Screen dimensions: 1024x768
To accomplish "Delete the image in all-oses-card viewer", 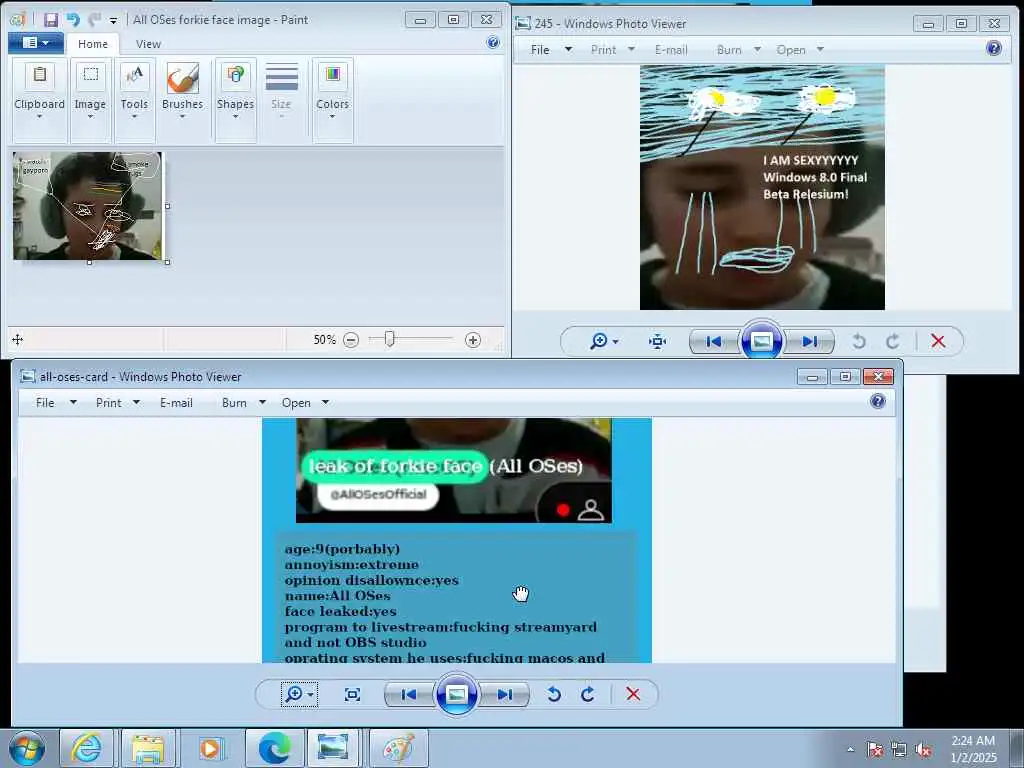I will tap(633, 694).
